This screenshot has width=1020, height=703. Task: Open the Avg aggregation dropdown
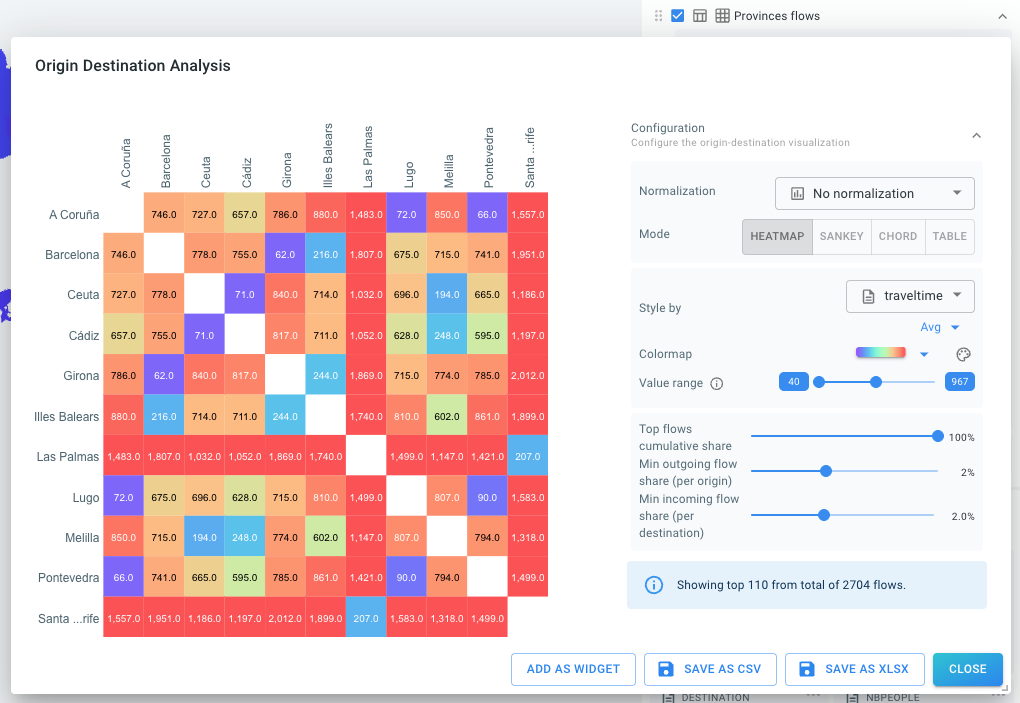[x=940, y=327]
